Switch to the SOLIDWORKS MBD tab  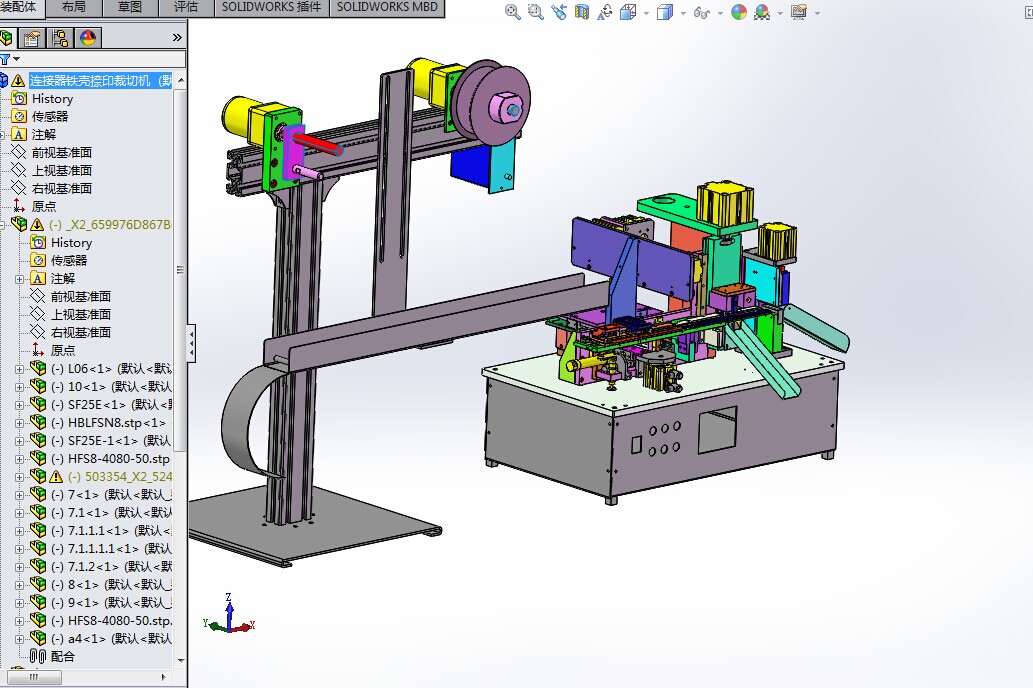pos(387,7)
